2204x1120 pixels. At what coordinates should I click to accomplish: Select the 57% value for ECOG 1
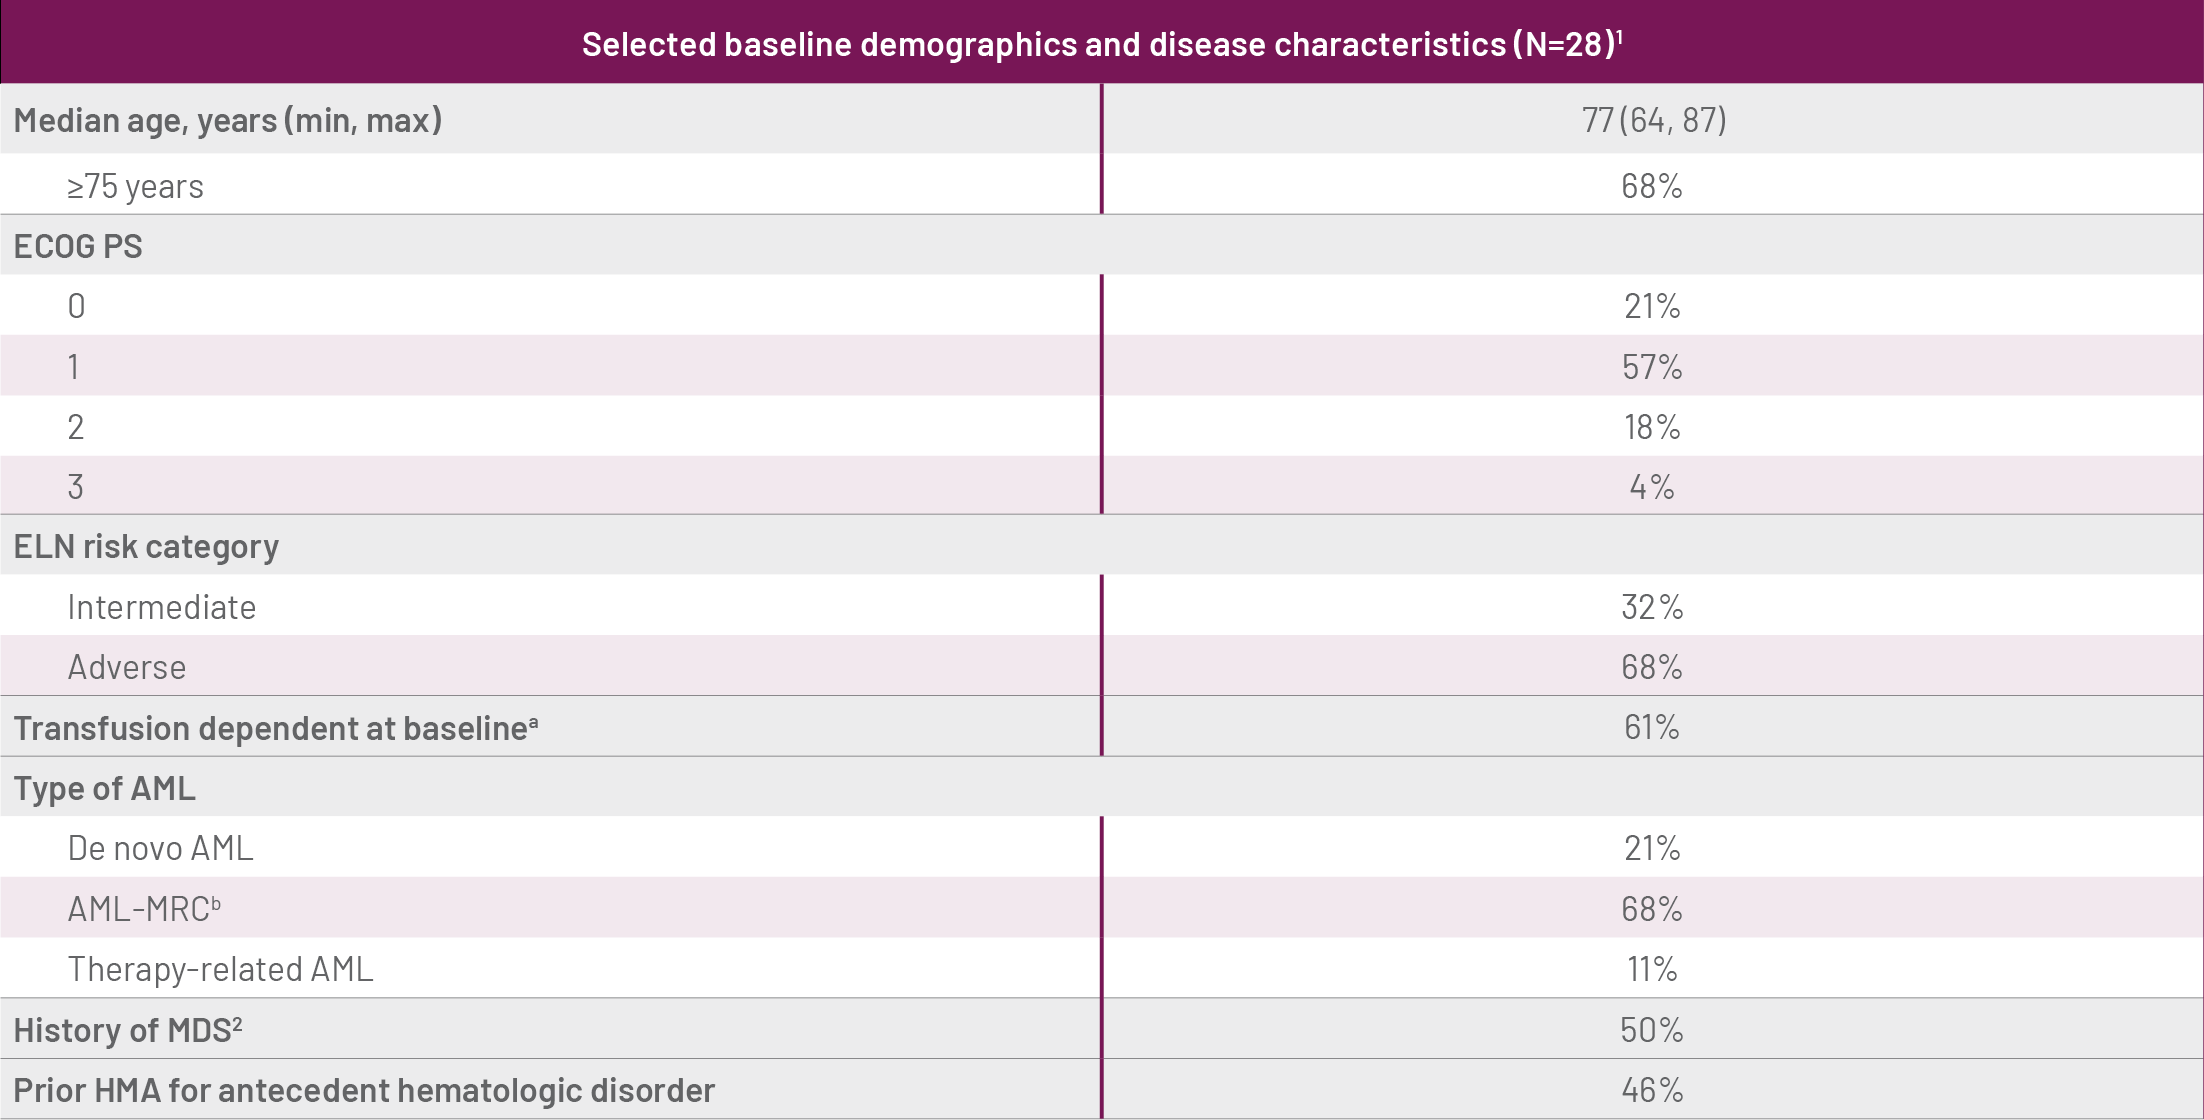[x=1652, y=367]
